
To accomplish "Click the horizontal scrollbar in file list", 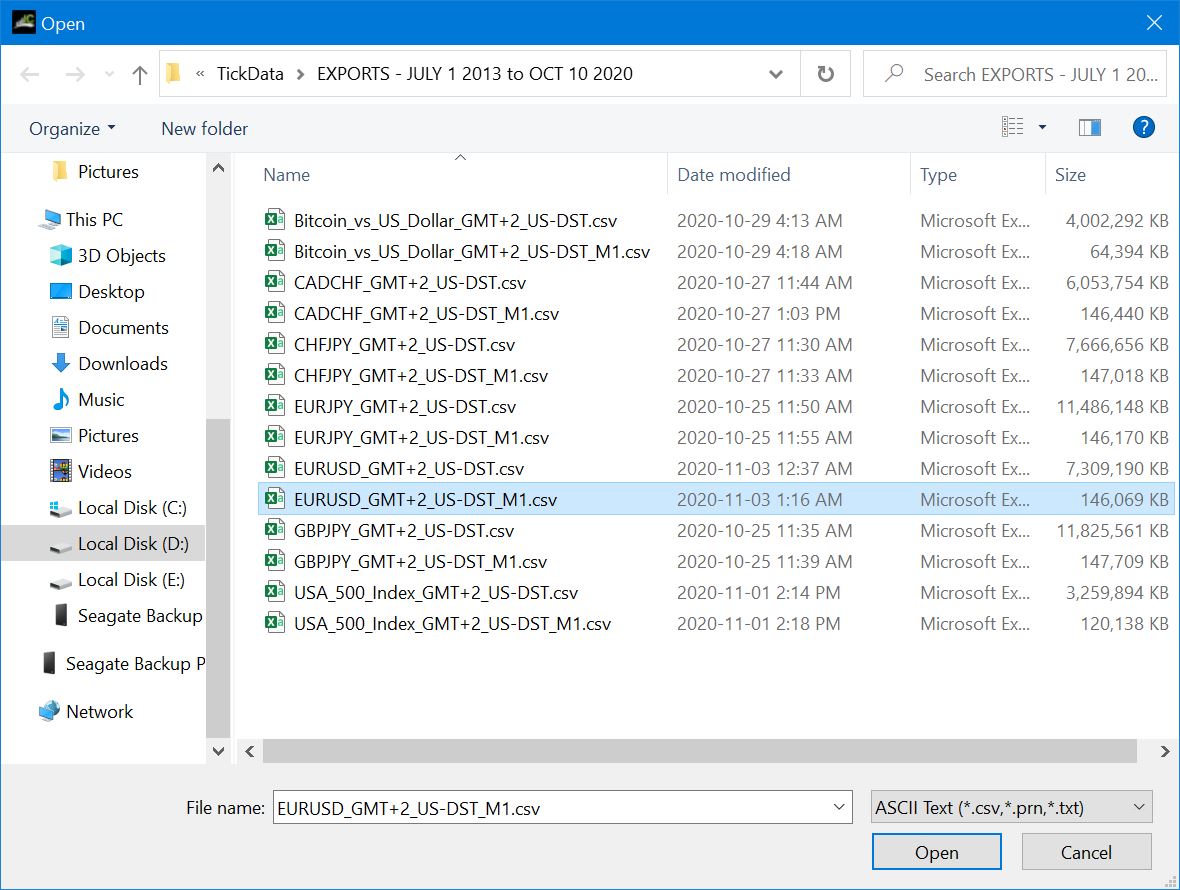I will click(x=699, y=751).
